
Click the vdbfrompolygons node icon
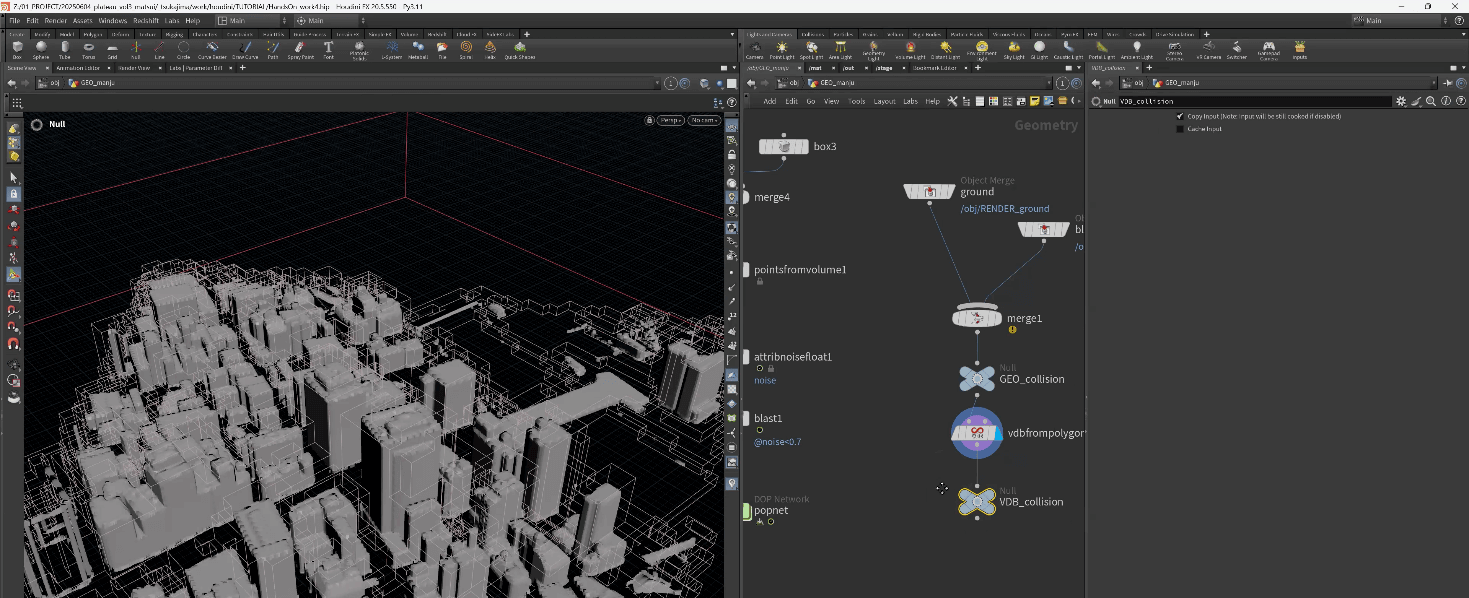976,433
